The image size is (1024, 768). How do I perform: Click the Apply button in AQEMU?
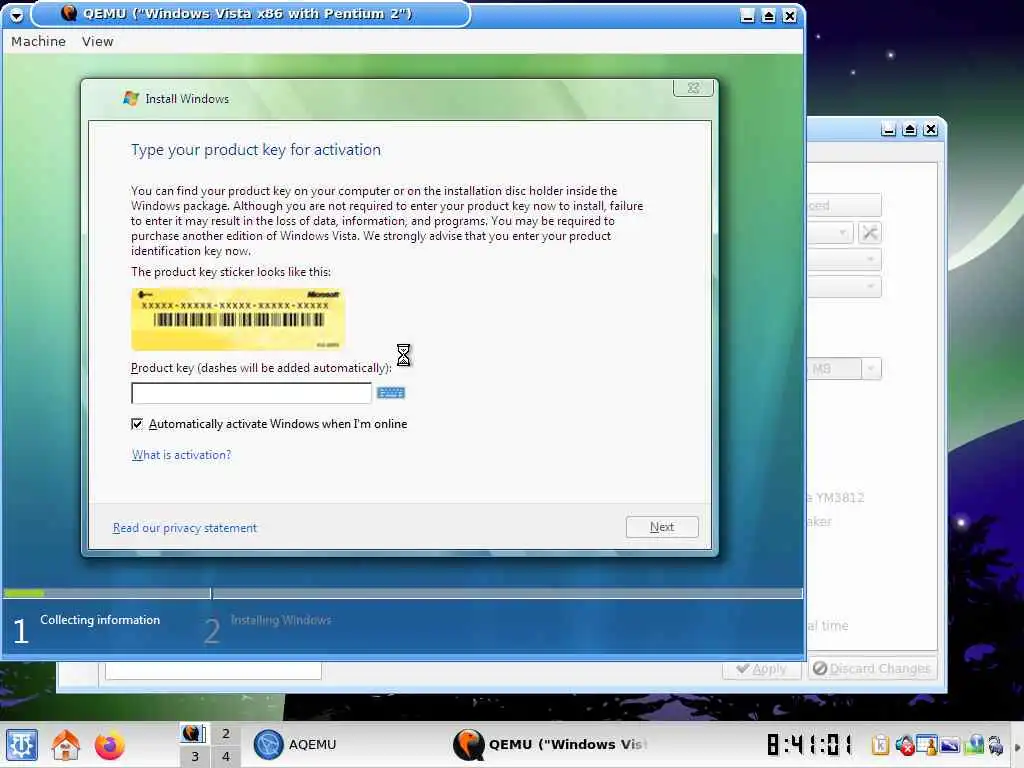pyautogui.click(x=761, y=669)
